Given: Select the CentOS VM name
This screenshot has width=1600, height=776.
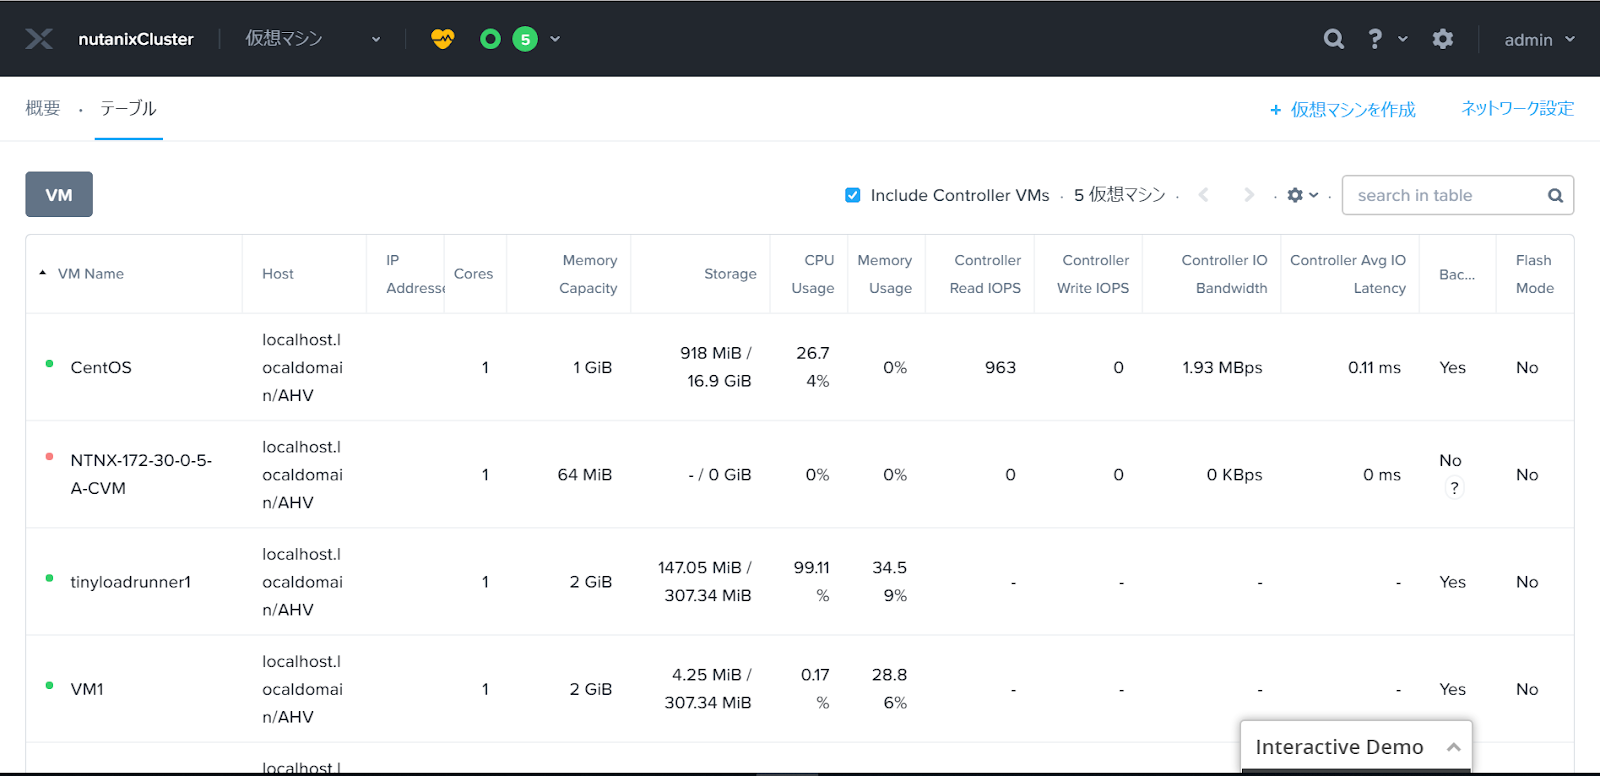Looking at the screenshot, I should tap(101, 367).
